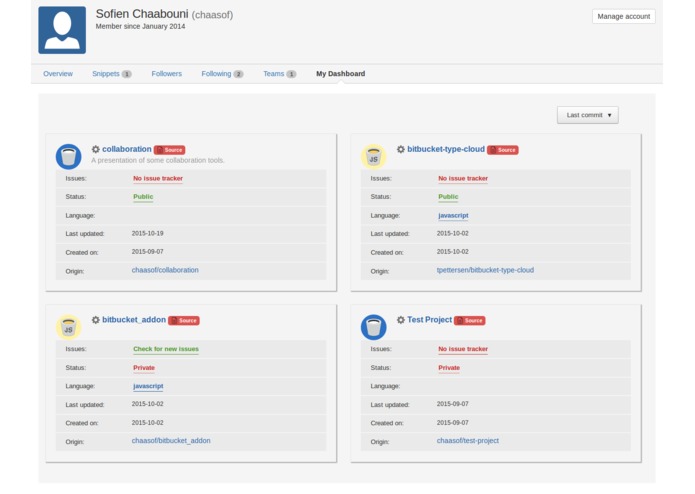695x494 pixels.
Task: Open the bitbucket_addon JS bucket avatar
Action: pyautogui.click(x=68, y=327)
